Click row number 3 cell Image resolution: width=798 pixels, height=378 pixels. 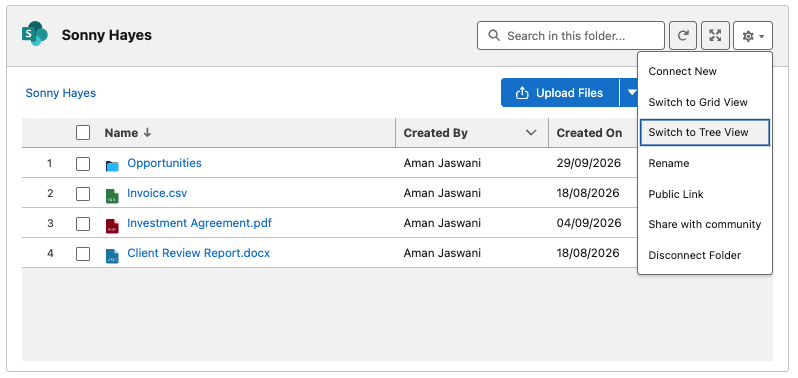(50, 223)
